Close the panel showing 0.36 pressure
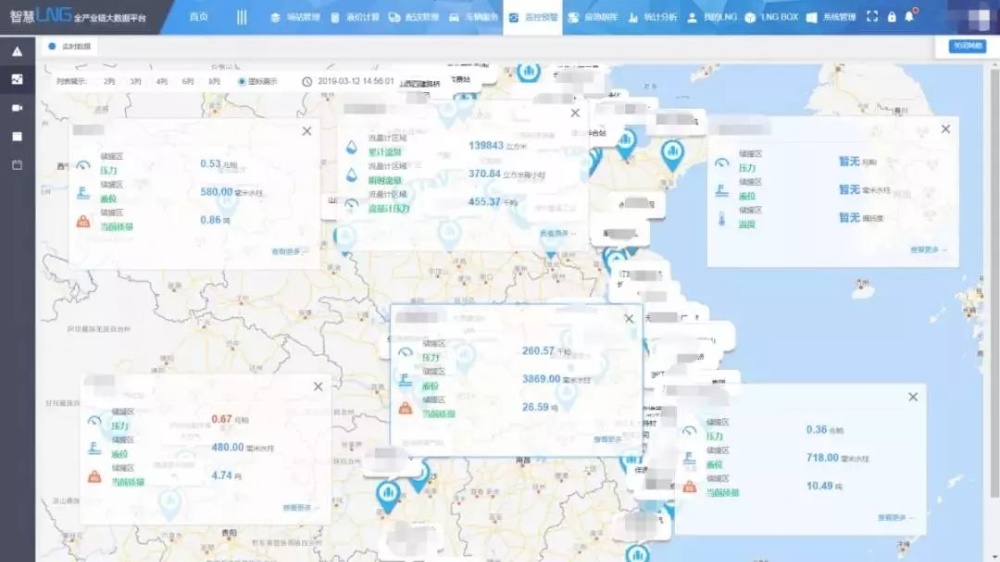The width and height of the screenshot is (1000, 562). pyautogui.click(x=913, y=397)
